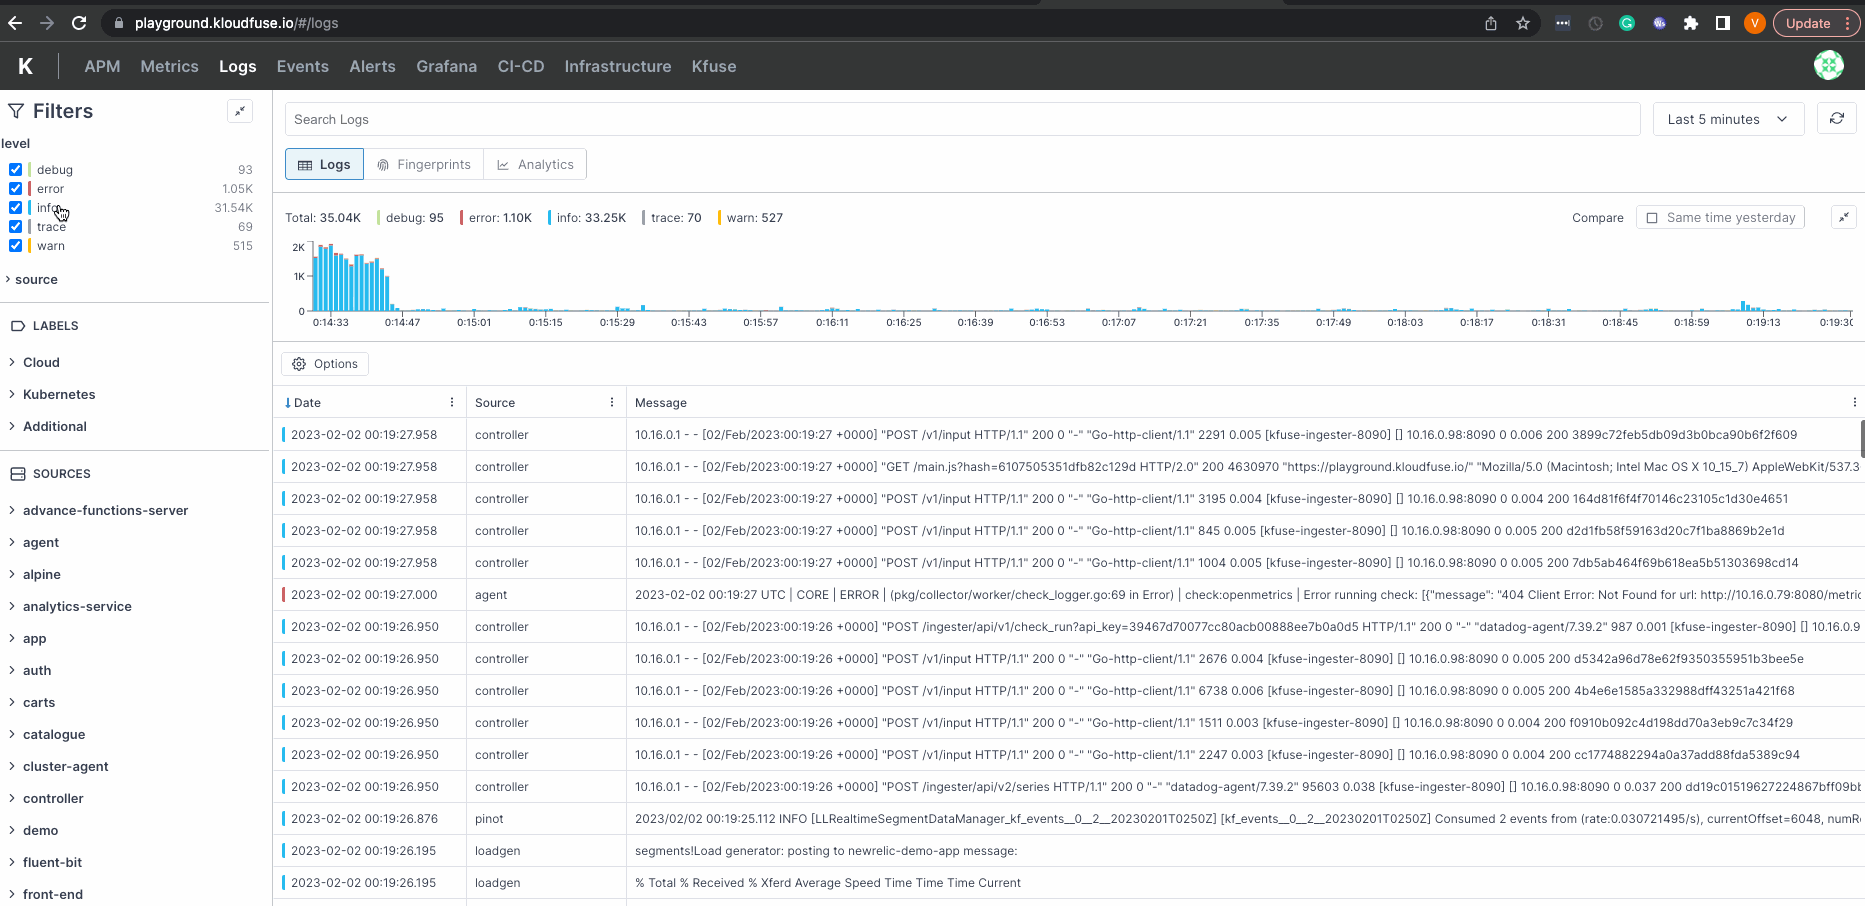Open the Message column options menu
The width and height of the screenshot is (1865, 906).
point(1854,402)
